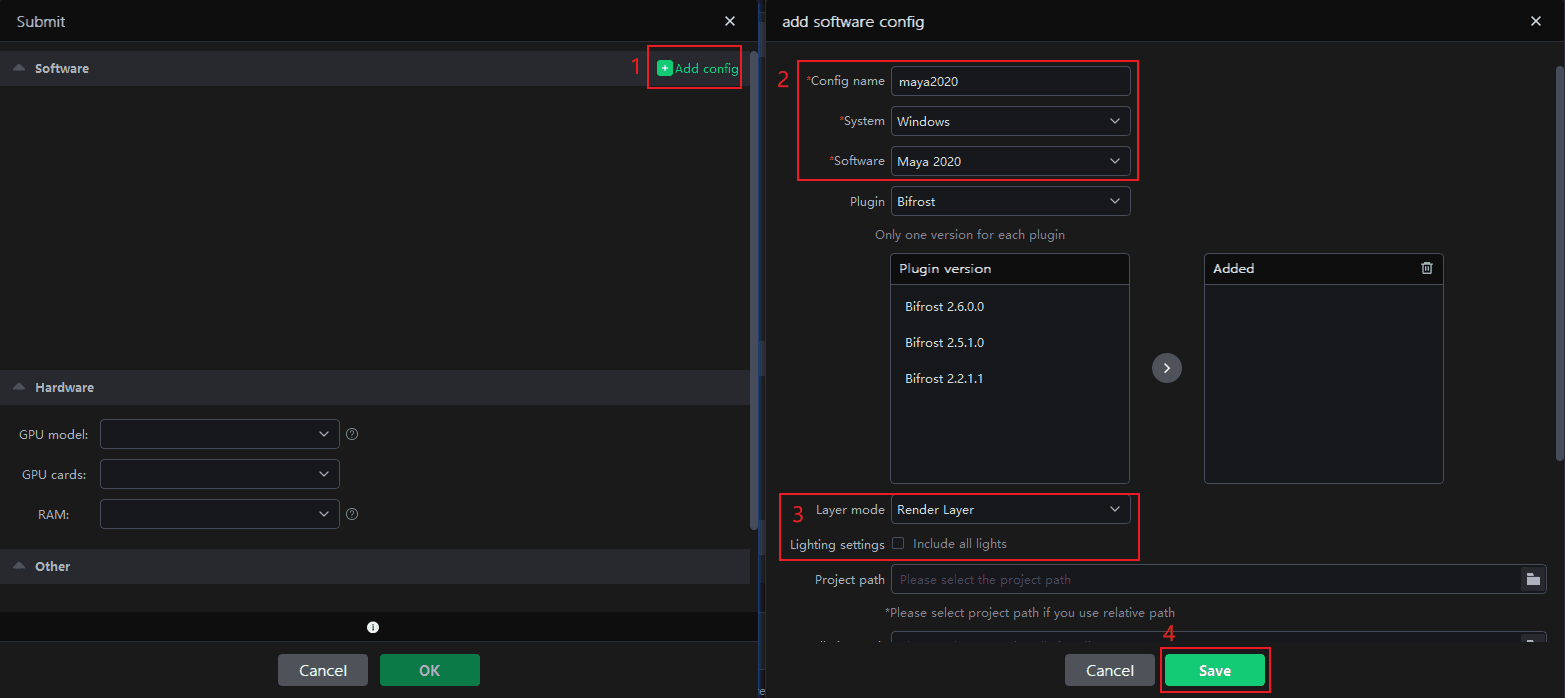Viewport: 1565px width, 698px height.
Task: Click the info icon above Submit dialog buttons
Action: tap(373, 628)
